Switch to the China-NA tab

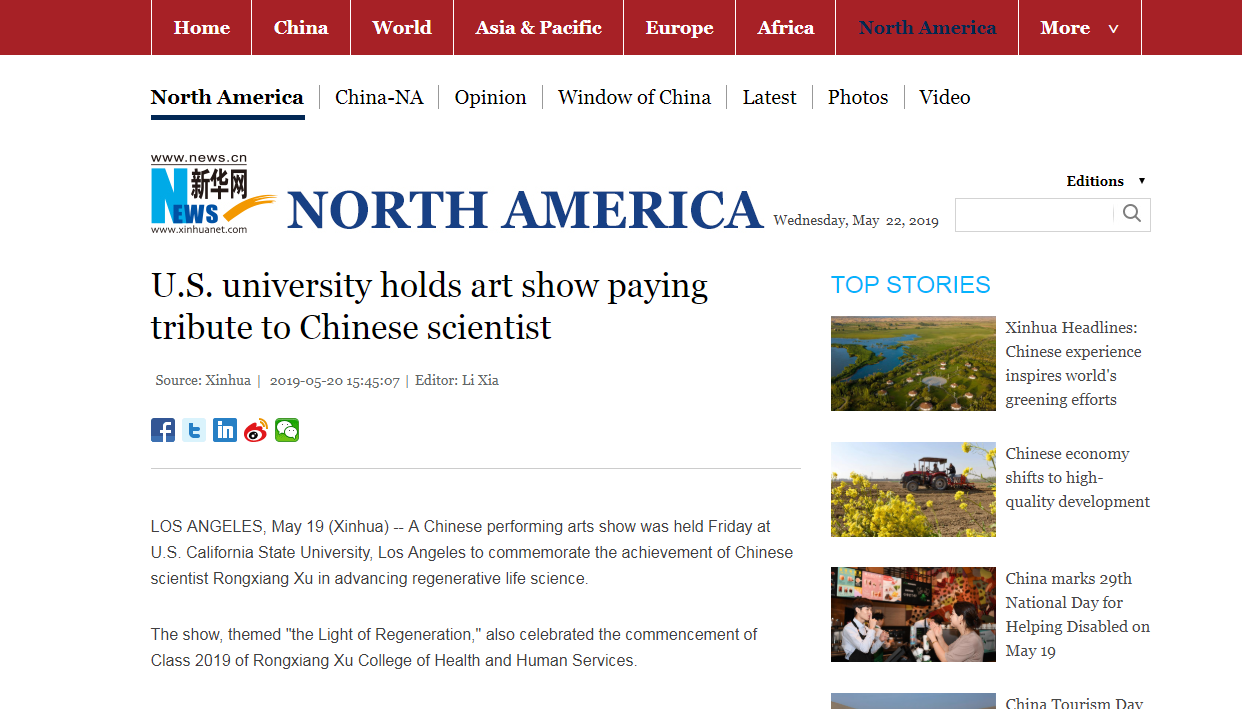click(x=379, y=97)
